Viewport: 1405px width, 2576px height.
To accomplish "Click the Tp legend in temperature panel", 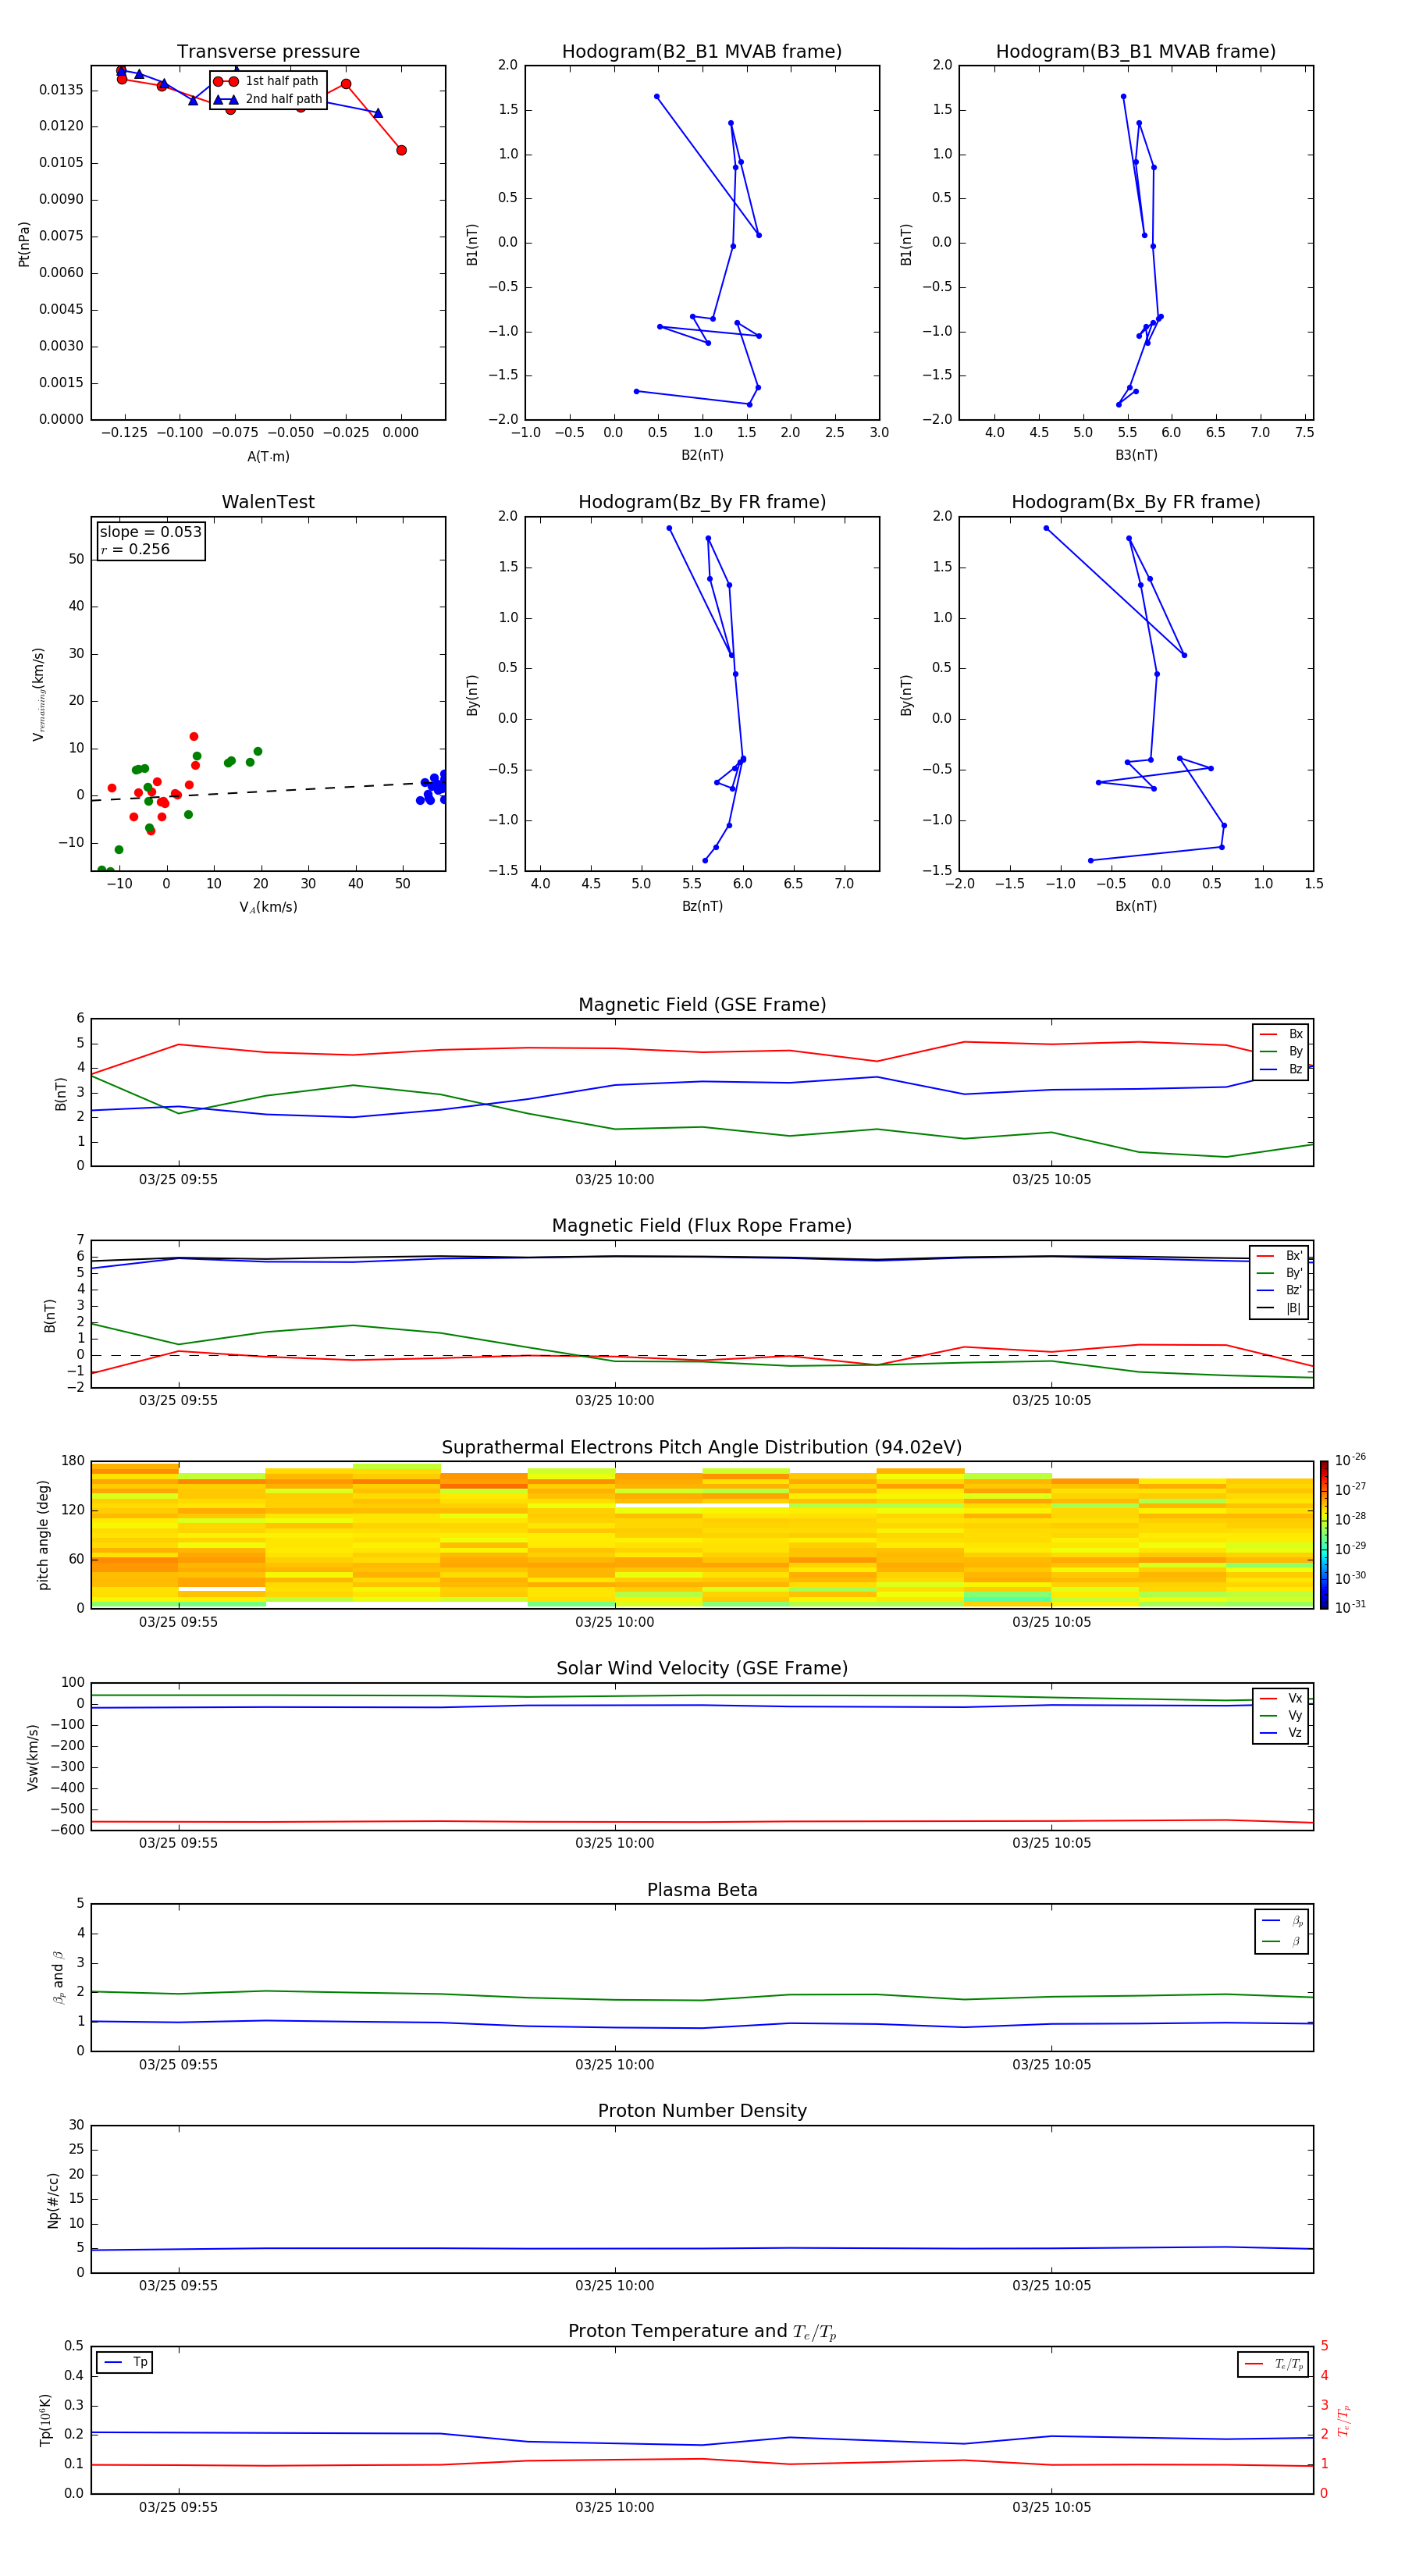I will pos(124,2363).
